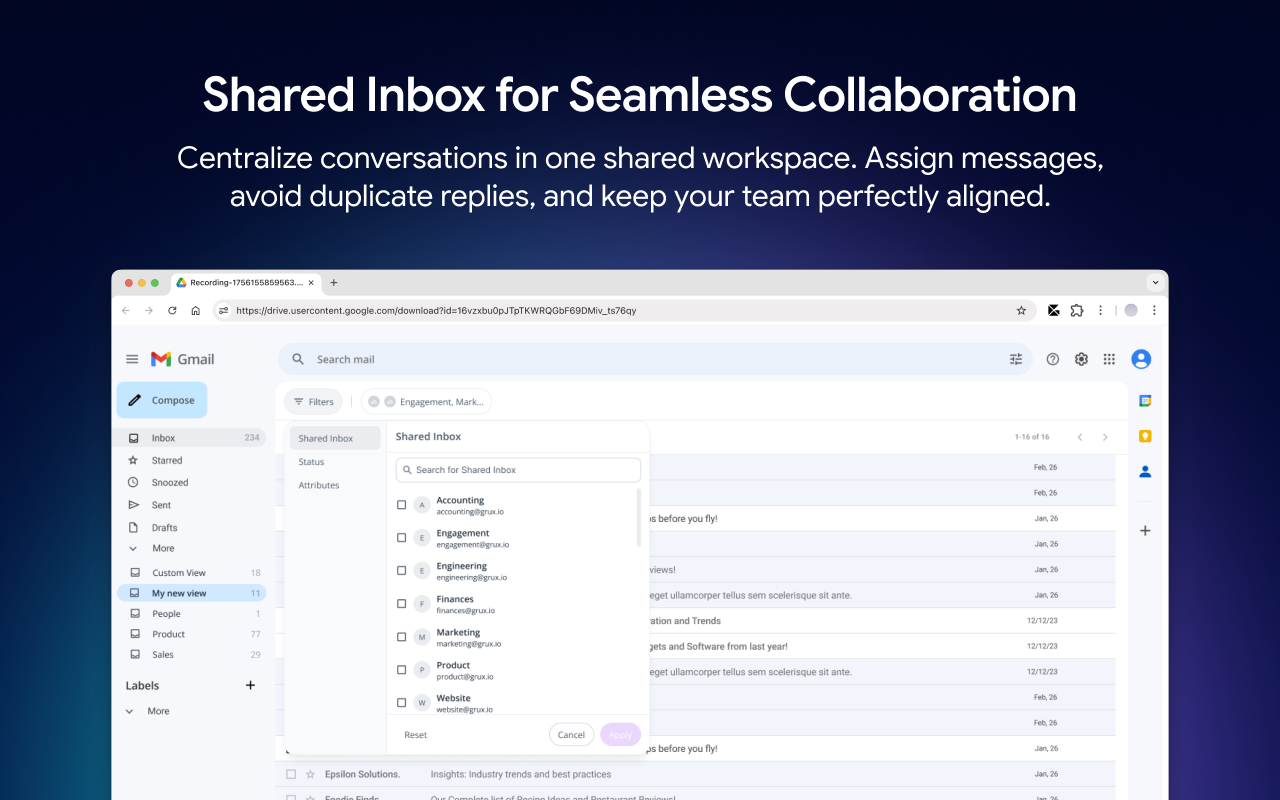Viewport: 1280px width, 800px height.
Task: Go to older emails with right chevron
Action: [x=1105, y=437]
